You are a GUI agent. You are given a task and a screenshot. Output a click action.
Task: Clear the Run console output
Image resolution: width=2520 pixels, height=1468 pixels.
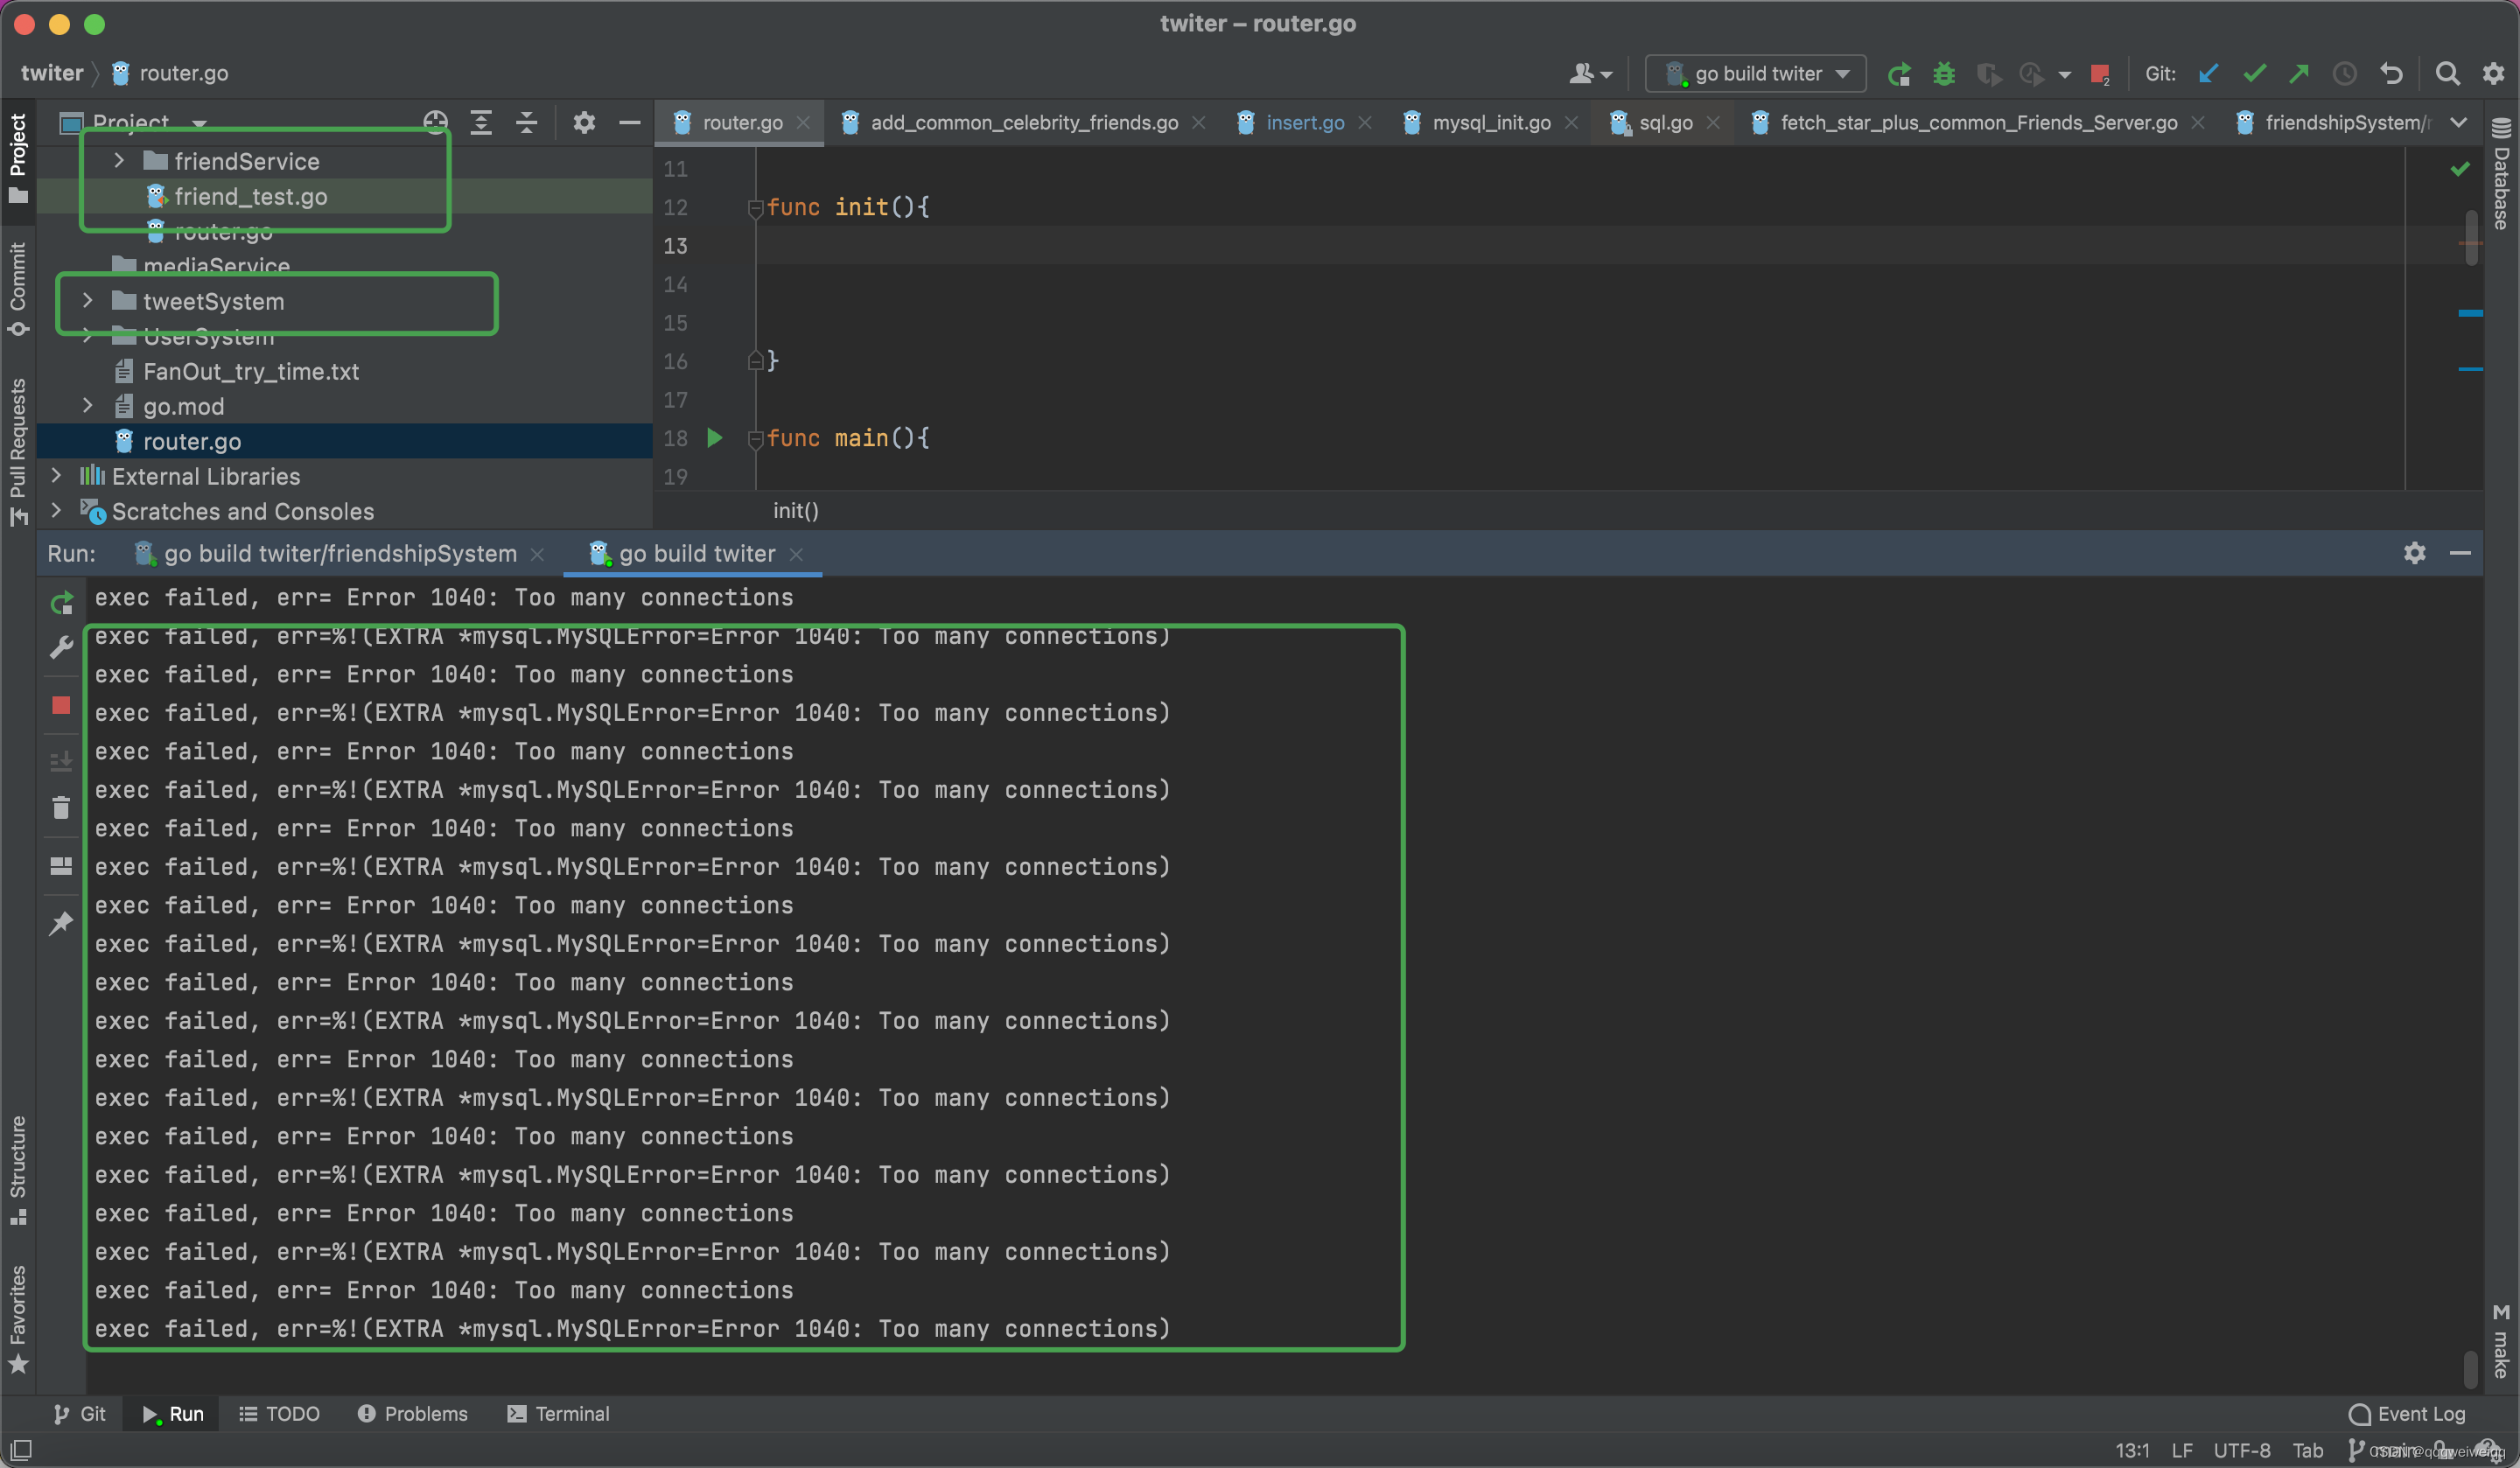point(61,808)
